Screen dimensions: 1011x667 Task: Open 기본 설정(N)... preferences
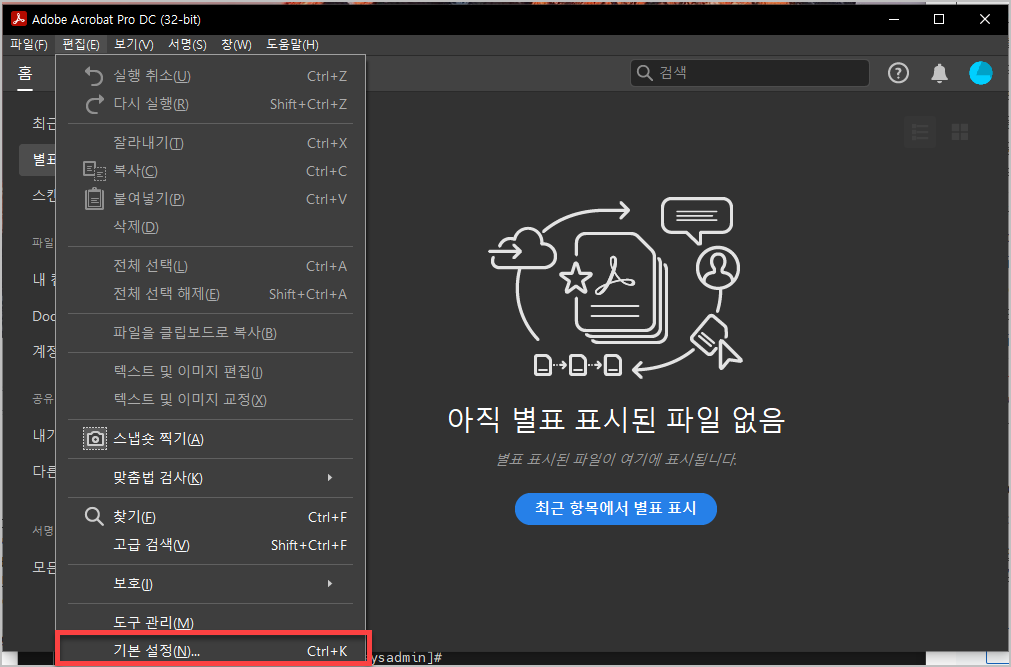(211, 651)
